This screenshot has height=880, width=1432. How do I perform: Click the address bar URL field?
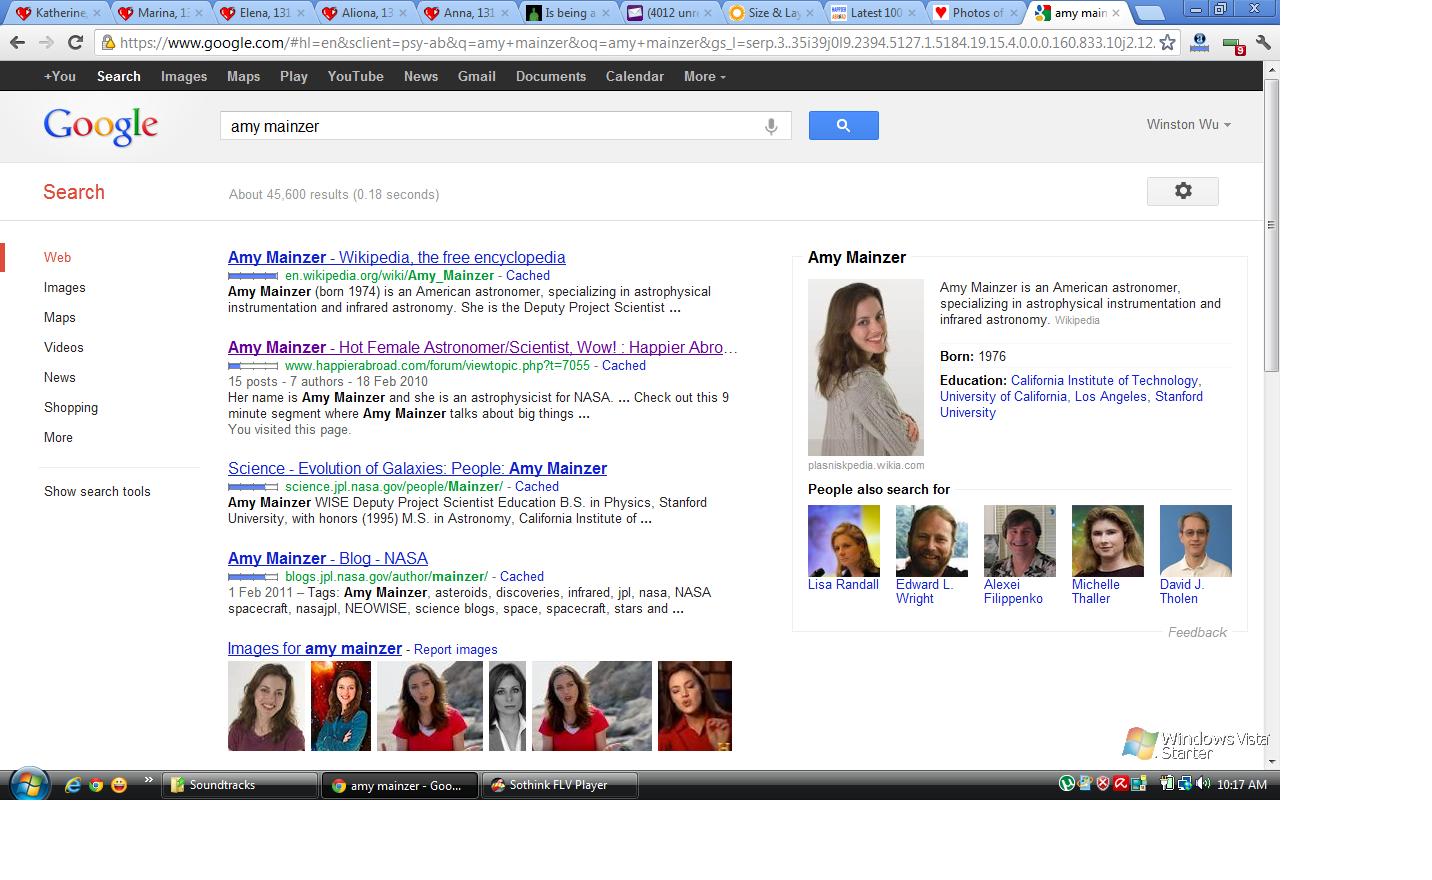(x=636, y=43)
